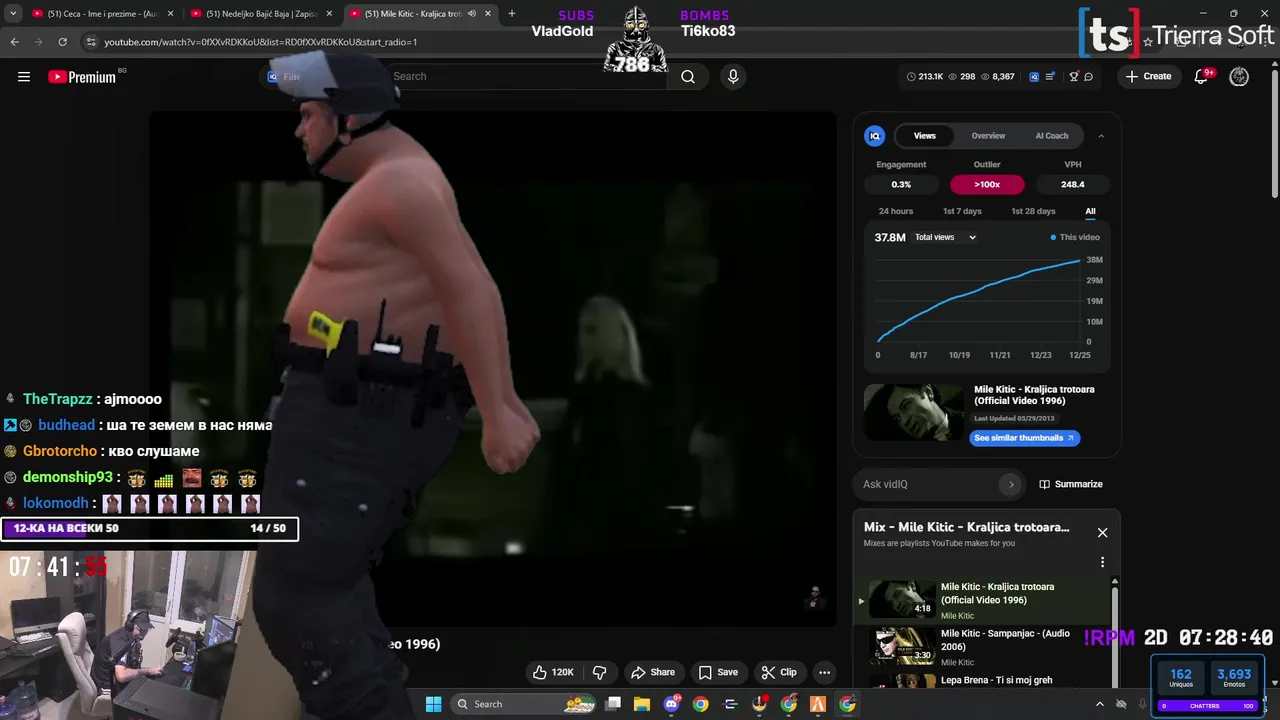Close the Mix playlist panel
Viewport: 1280px width, 720px height.
[x=1102, y=533]
